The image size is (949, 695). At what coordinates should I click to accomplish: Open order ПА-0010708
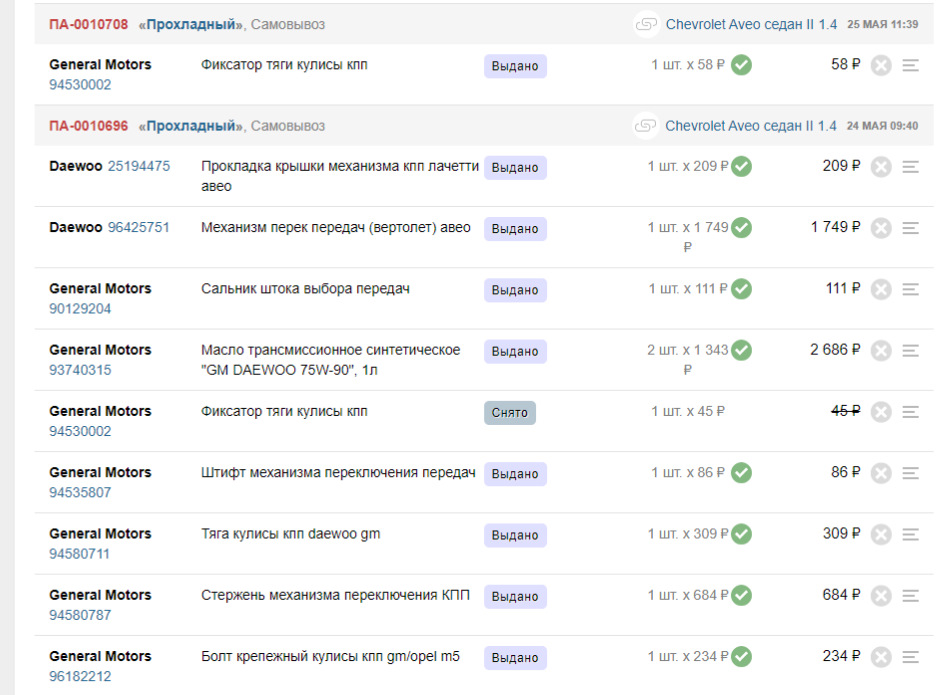88,24
